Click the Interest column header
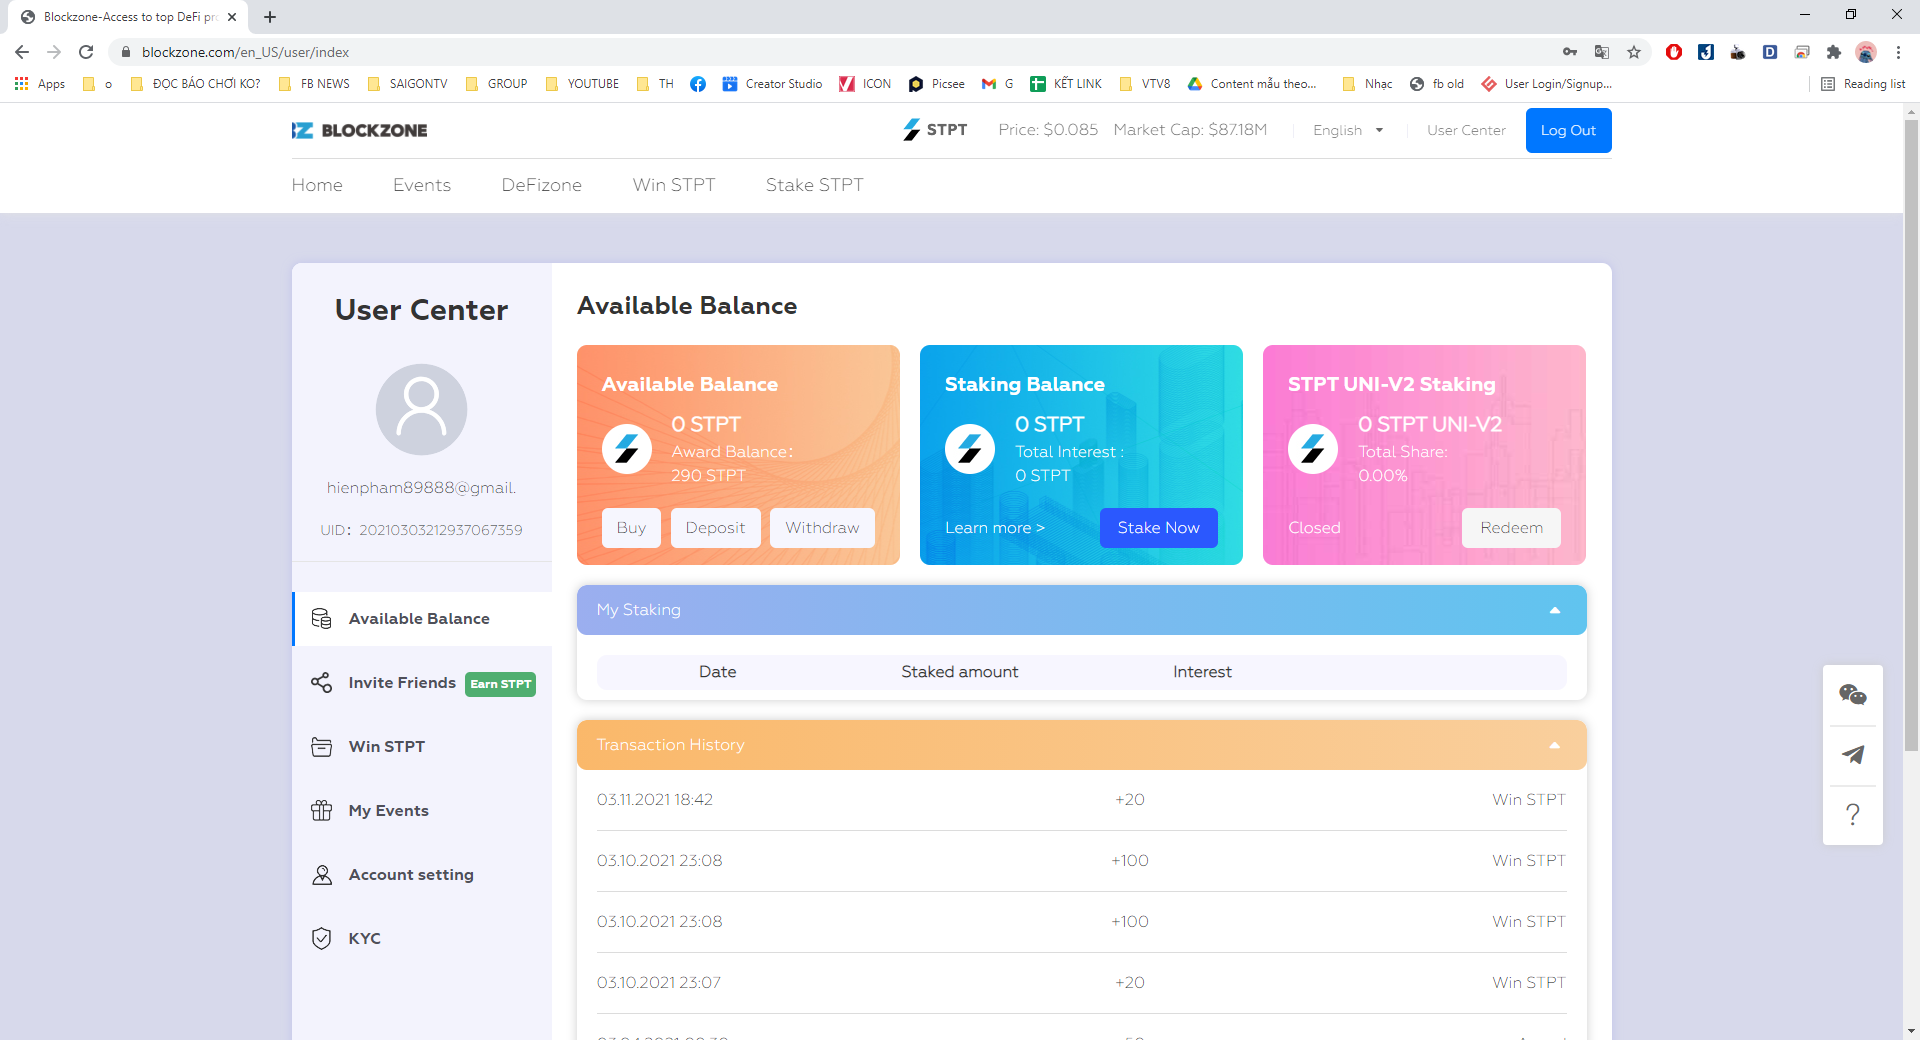This screenshot has width=1920, height=1040. coord(1202,672)
